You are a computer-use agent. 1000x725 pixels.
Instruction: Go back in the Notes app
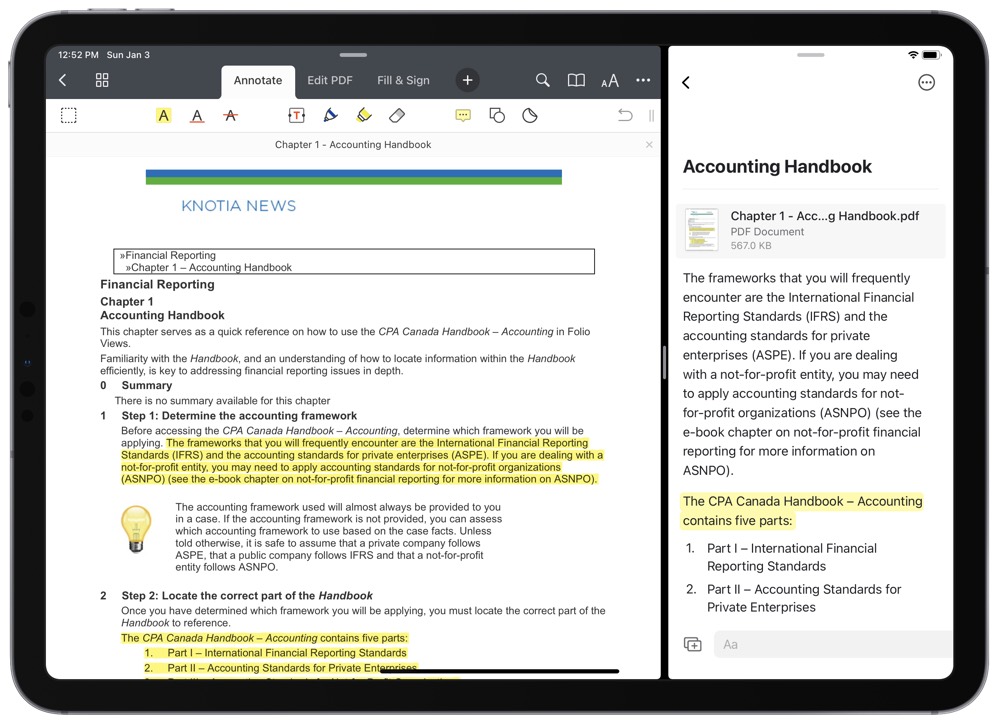(686, 82)
